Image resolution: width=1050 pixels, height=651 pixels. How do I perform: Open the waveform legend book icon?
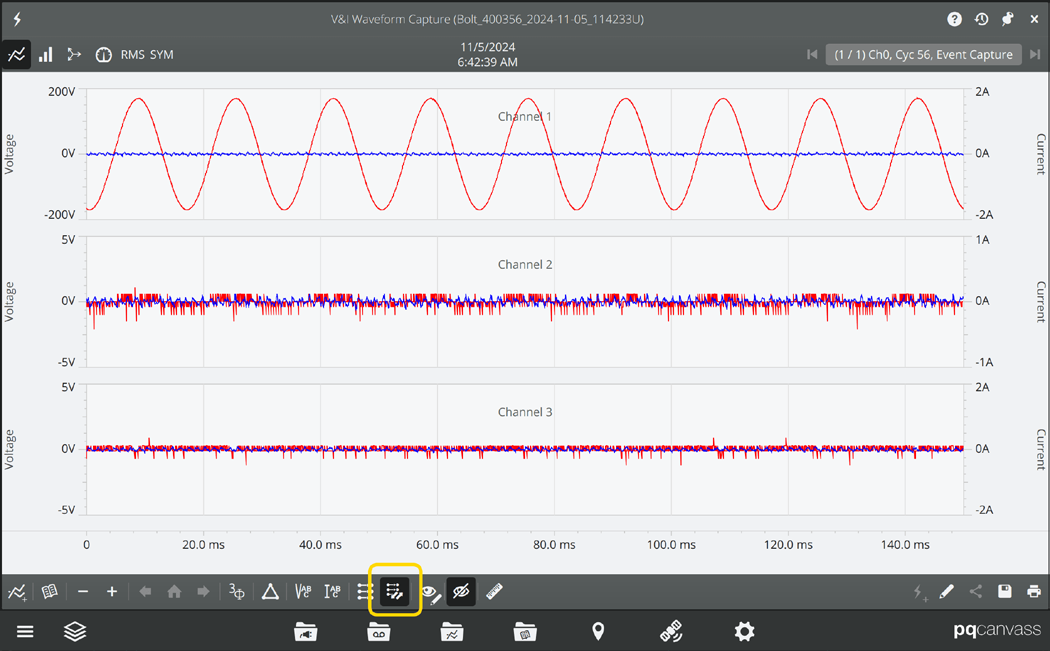pos(49,591)
